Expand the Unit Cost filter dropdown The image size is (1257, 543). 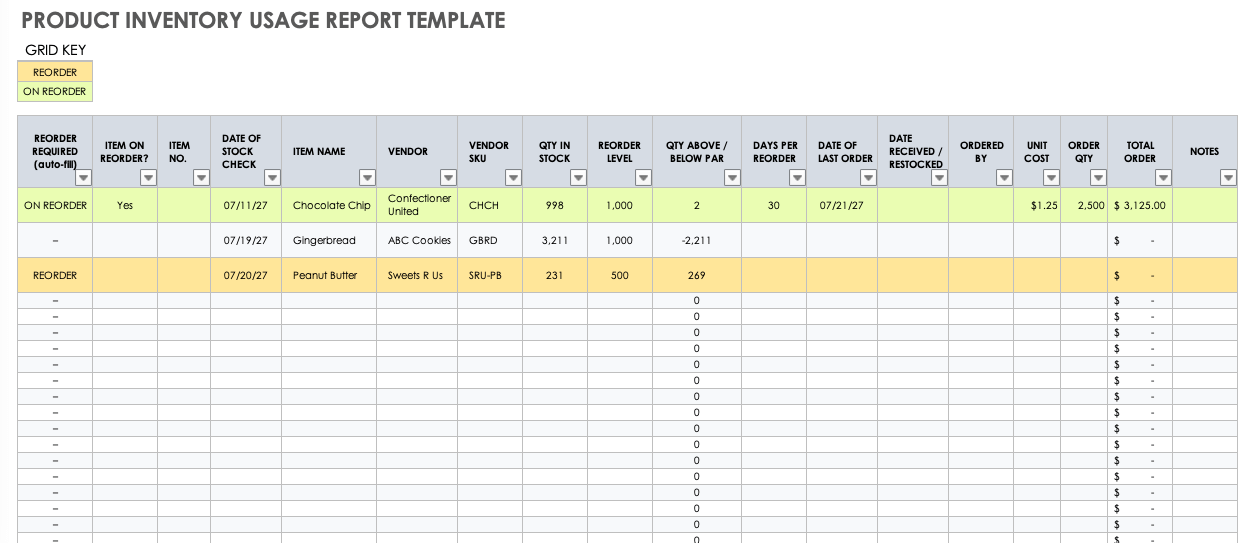point(1051,178)
